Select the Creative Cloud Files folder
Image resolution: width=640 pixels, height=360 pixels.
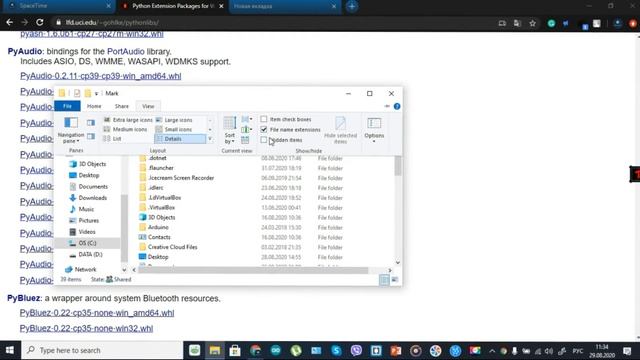tap(168, 247)
